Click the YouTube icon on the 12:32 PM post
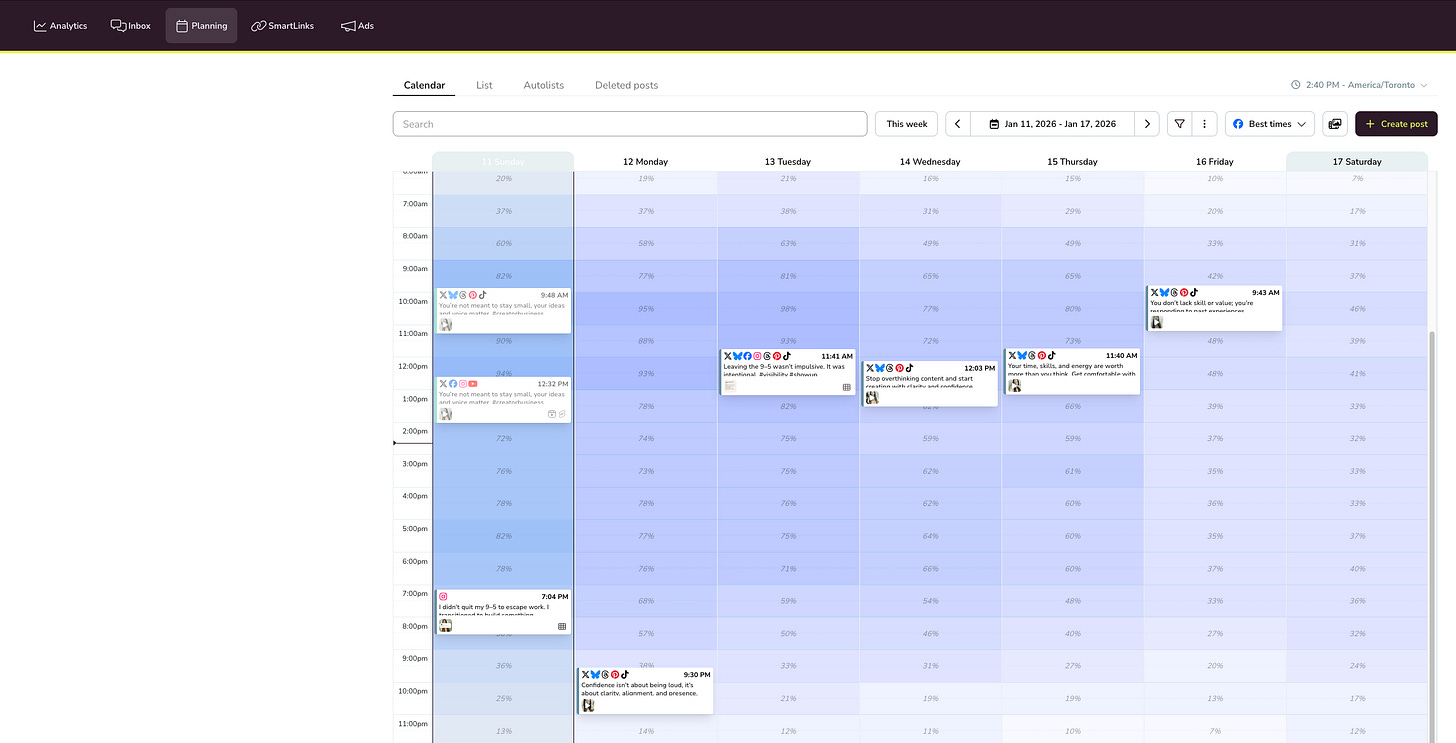 pyautogui.click(x=473, y=383)
